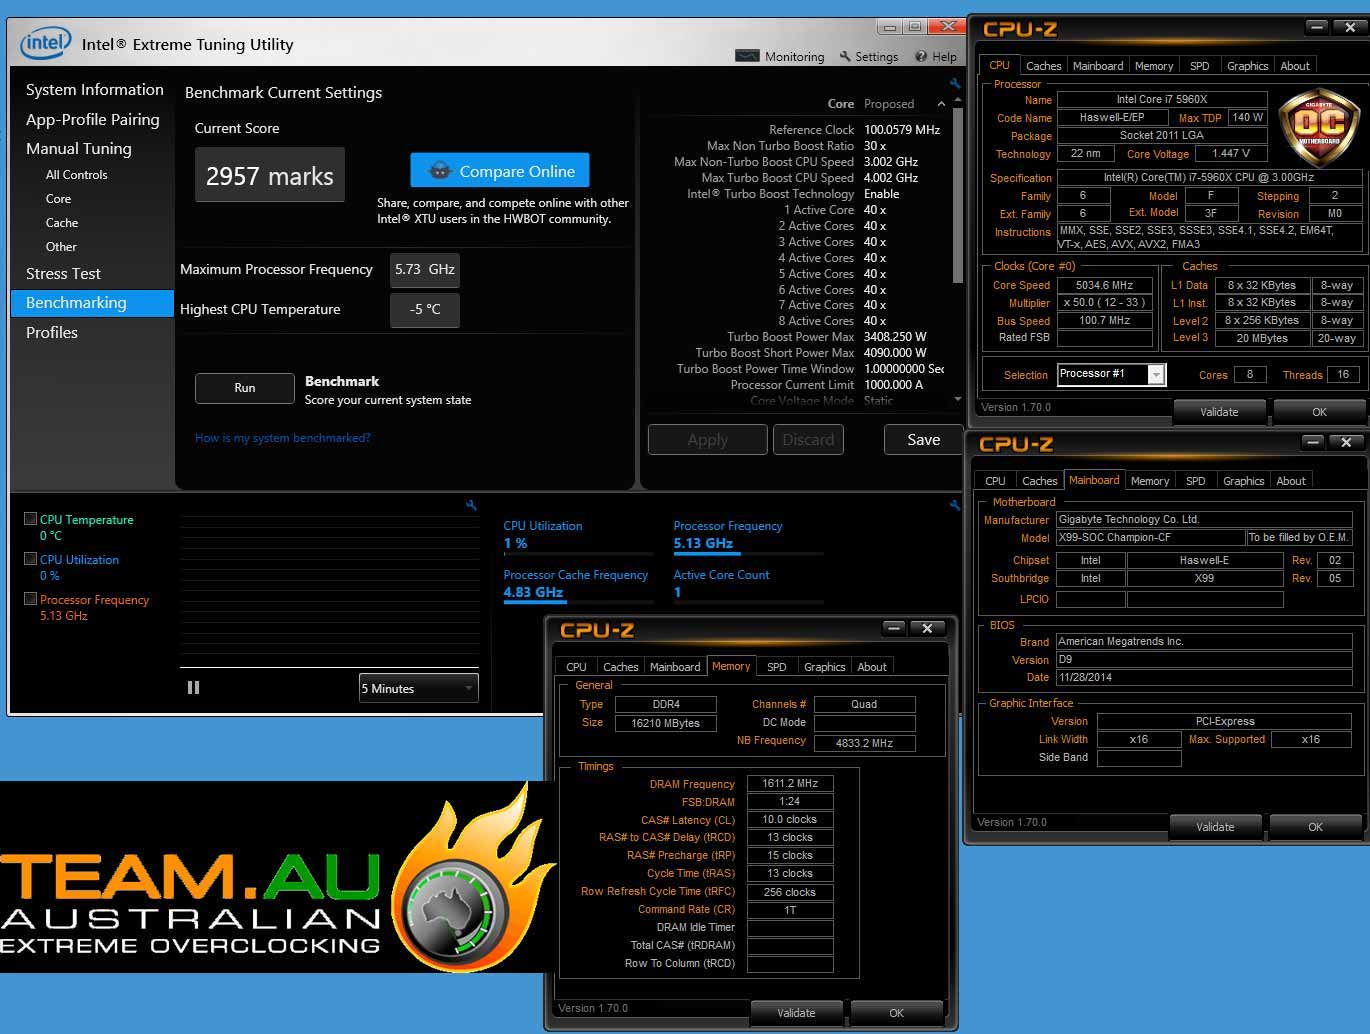The height and width of the screenshot is (1034, 1370).
Task: Click the wrench icon above monitoring graph
Action: (471, 505)
